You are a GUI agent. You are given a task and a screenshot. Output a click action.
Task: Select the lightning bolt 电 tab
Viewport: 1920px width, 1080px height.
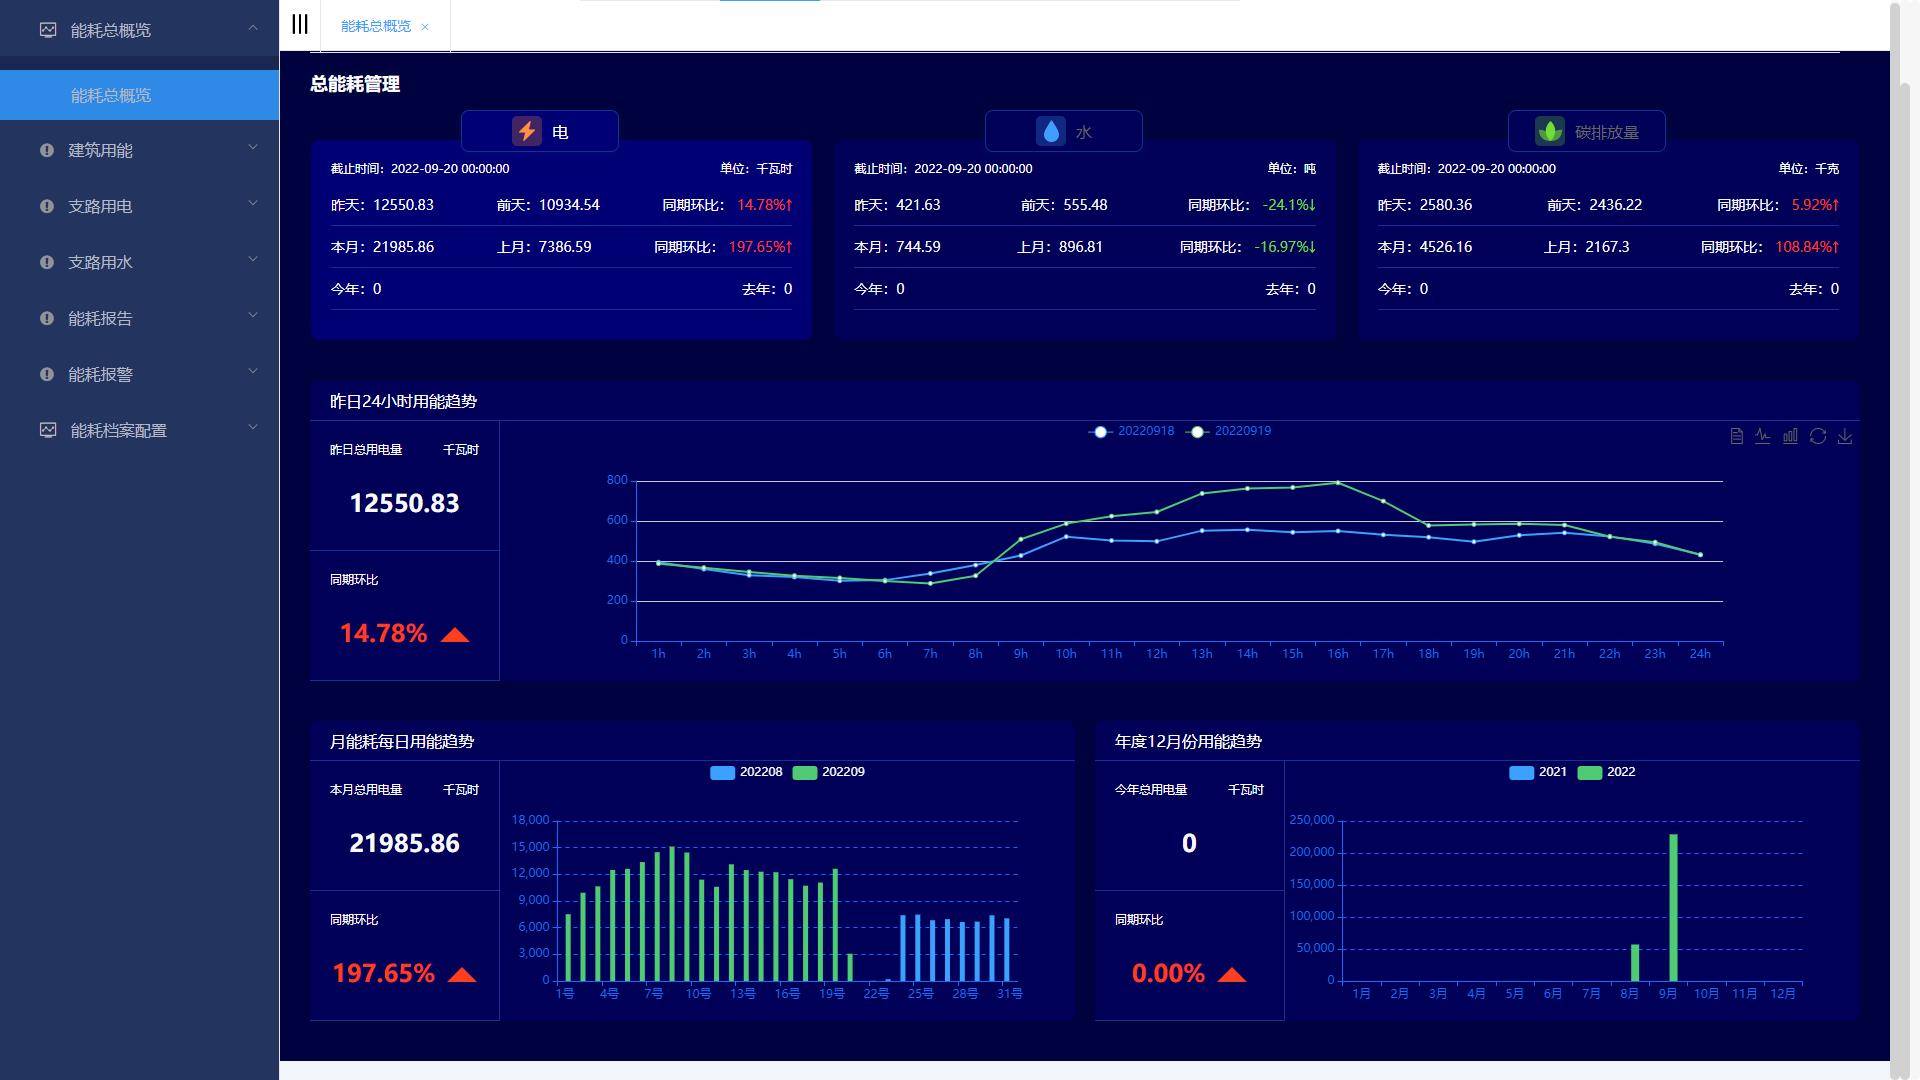pyautogui.click(x=540, y=132)
